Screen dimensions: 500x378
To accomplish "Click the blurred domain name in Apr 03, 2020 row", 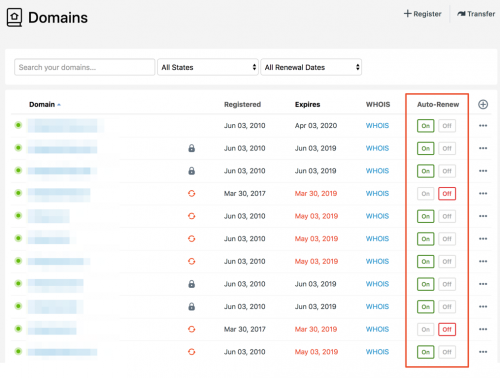I will (65, 126).
